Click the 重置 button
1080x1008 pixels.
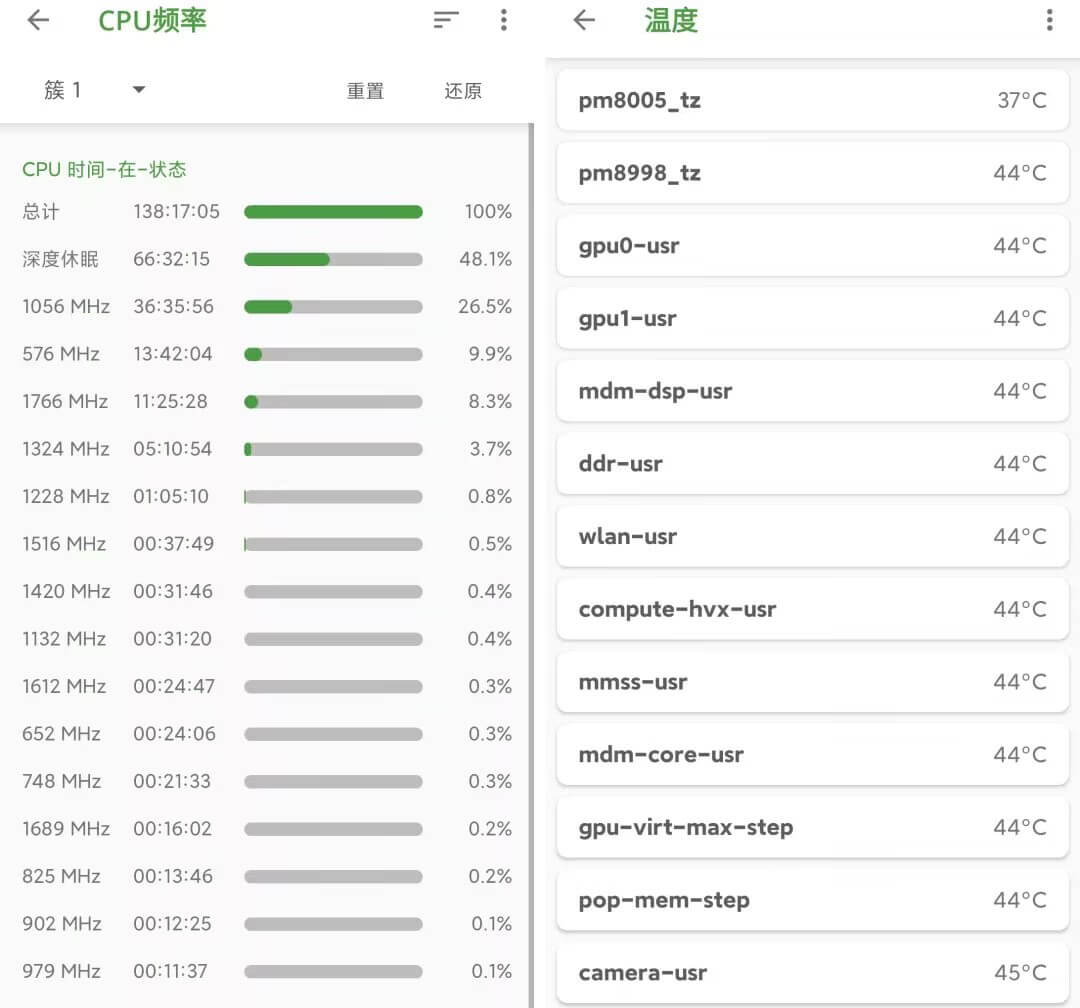(365, 91)
